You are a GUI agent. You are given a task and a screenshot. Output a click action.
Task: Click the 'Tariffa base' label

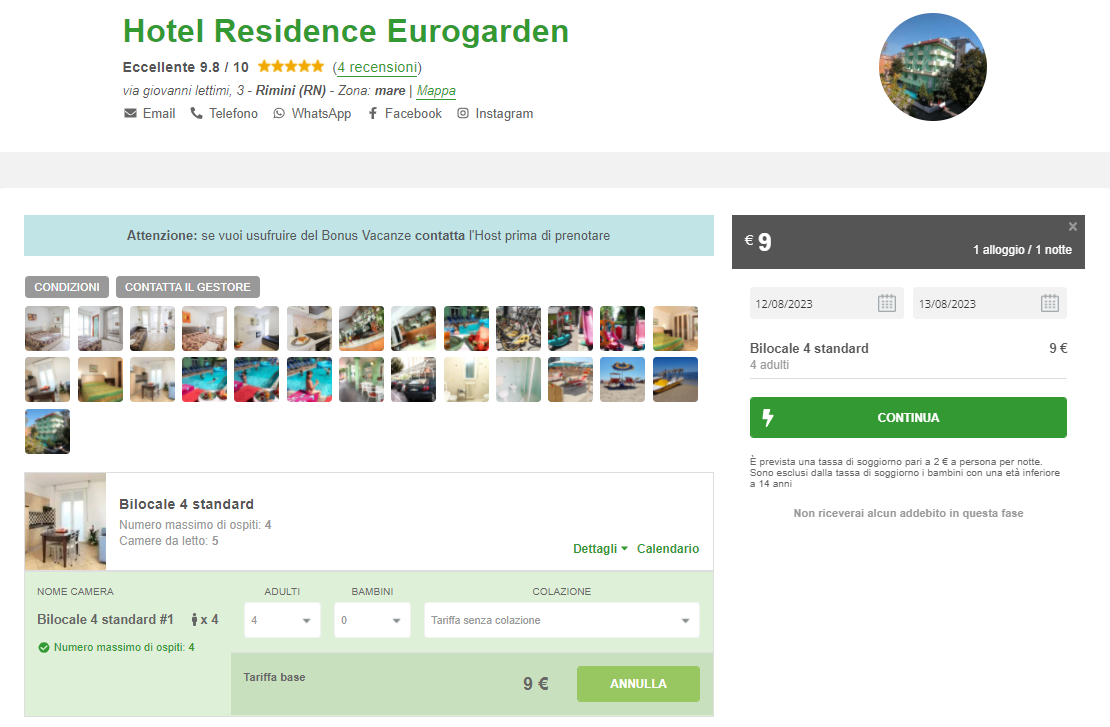click(x=274, y=677)
